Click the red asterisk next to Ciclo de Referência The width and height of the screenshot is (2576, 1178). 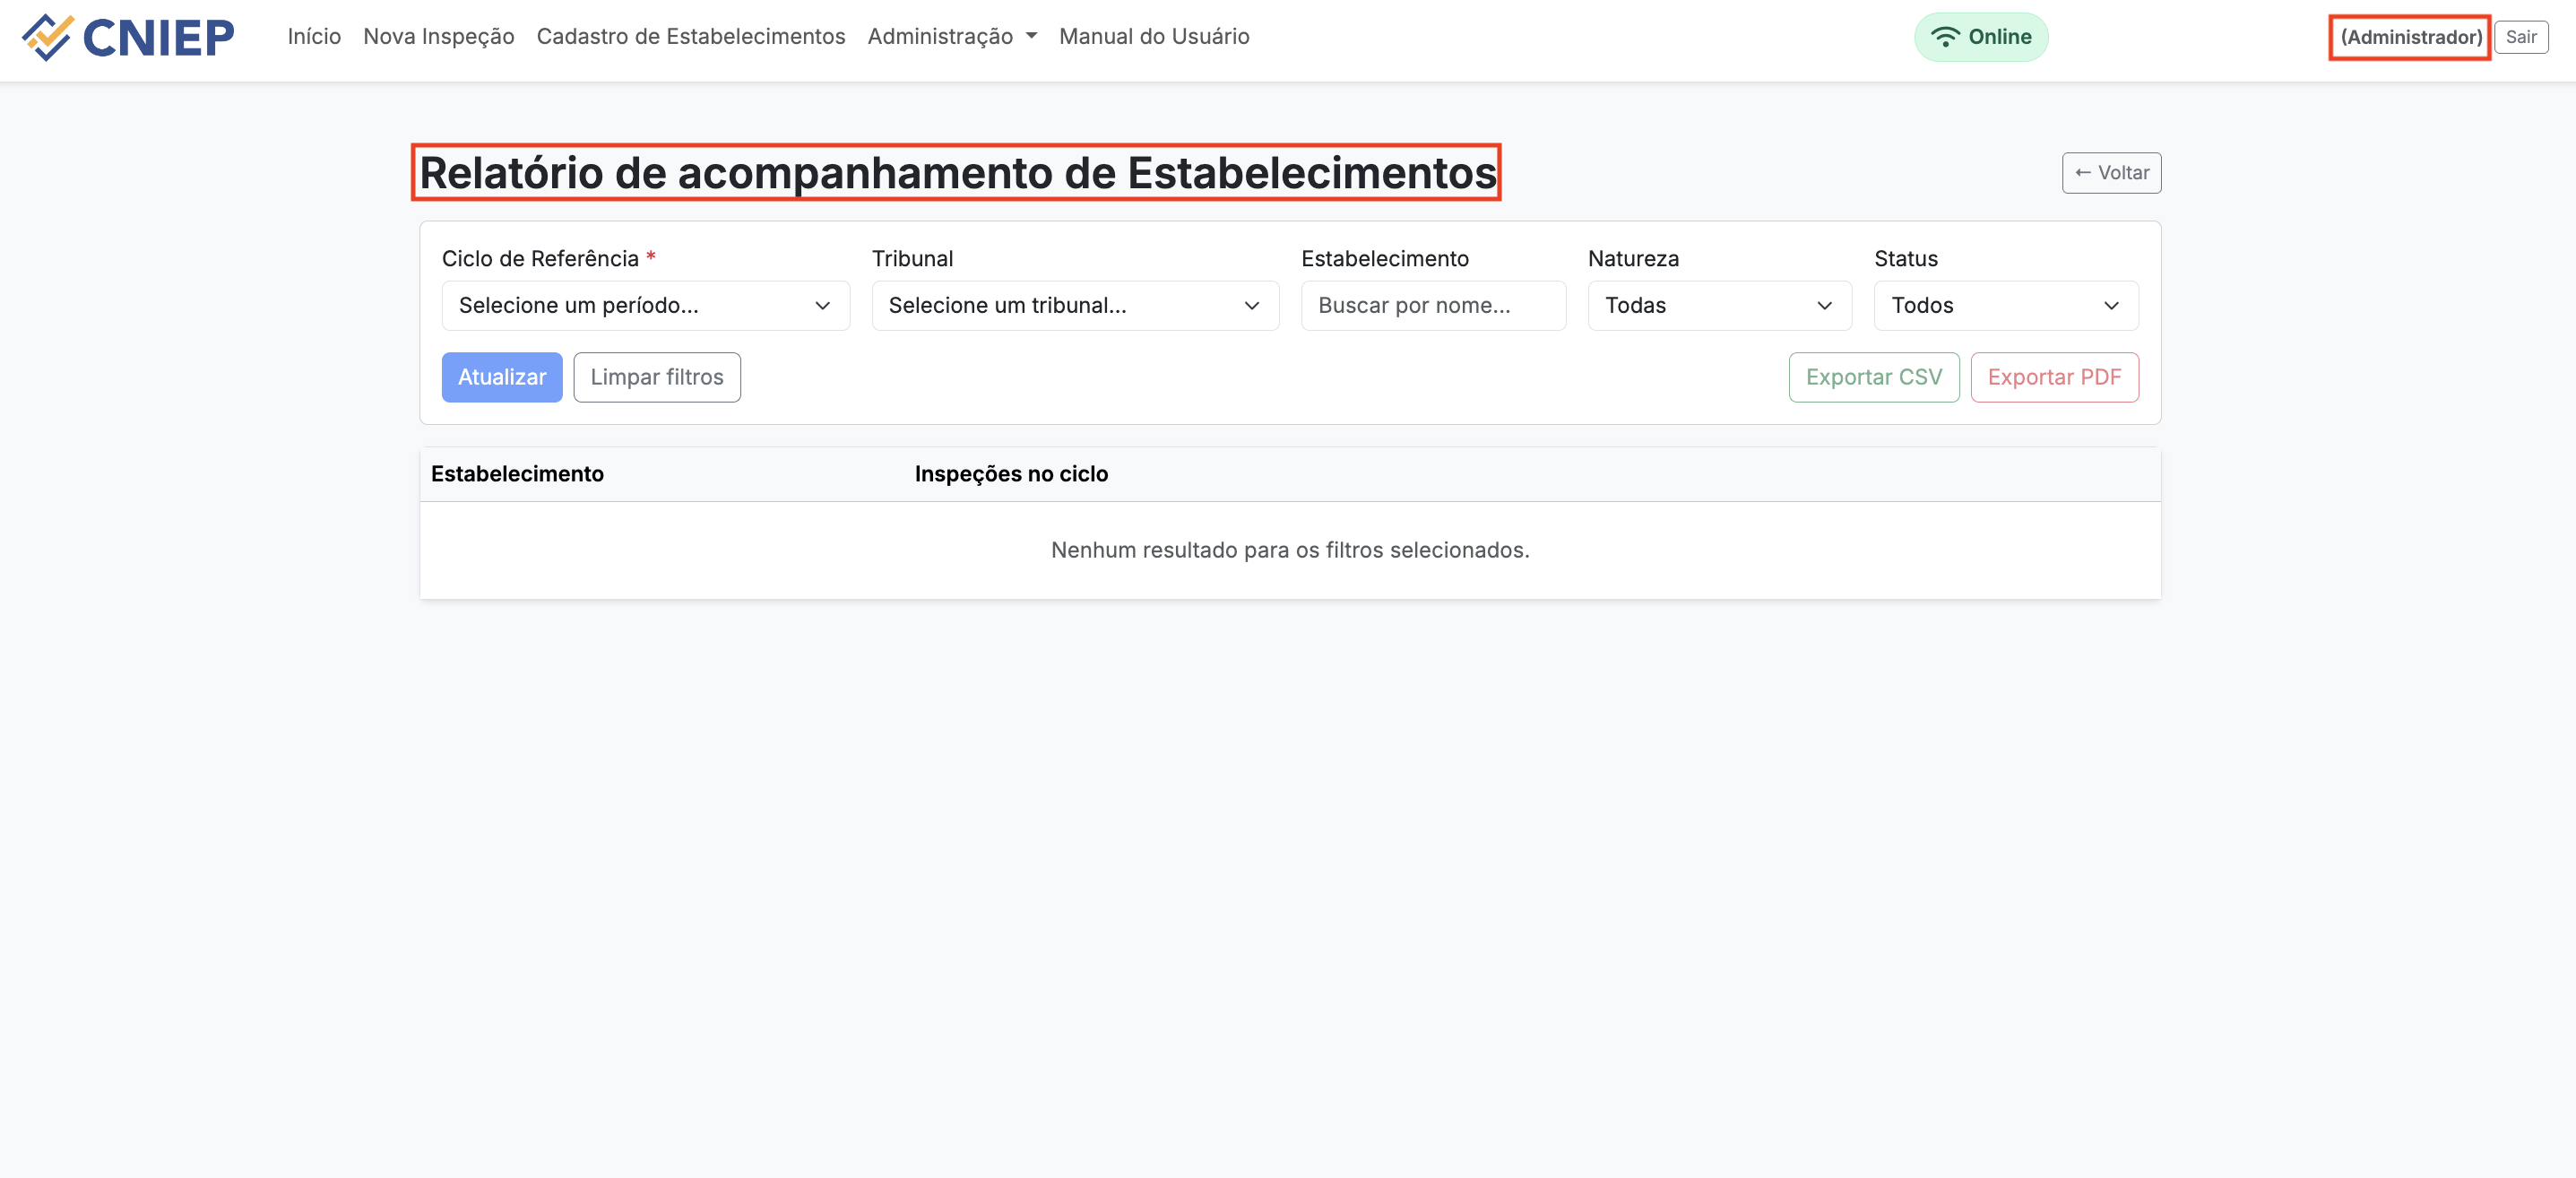651,258
